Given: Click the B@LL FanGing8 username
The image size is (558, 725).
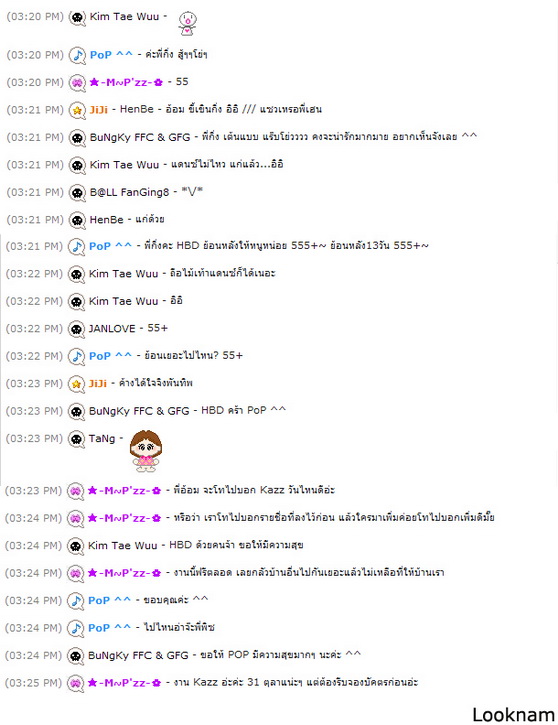Looking at the screenshot, I should [129, 192].
